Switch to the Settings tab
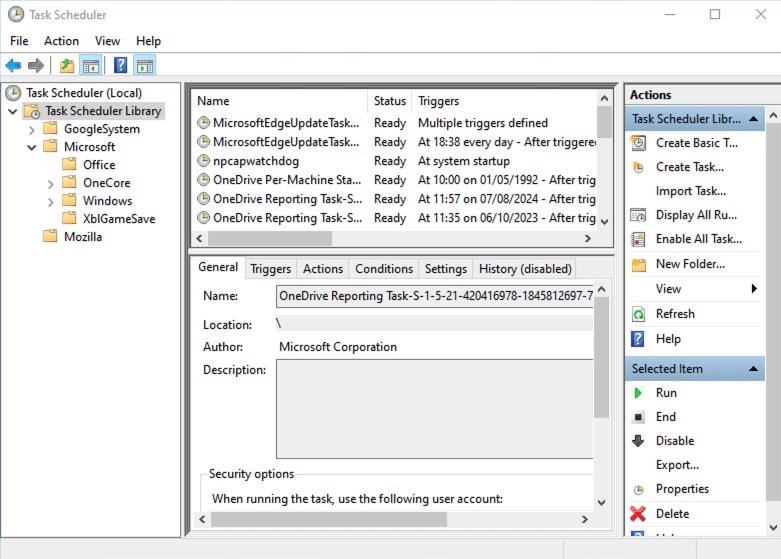The width and height of the screenshot is (781, 559). (446, 269)
